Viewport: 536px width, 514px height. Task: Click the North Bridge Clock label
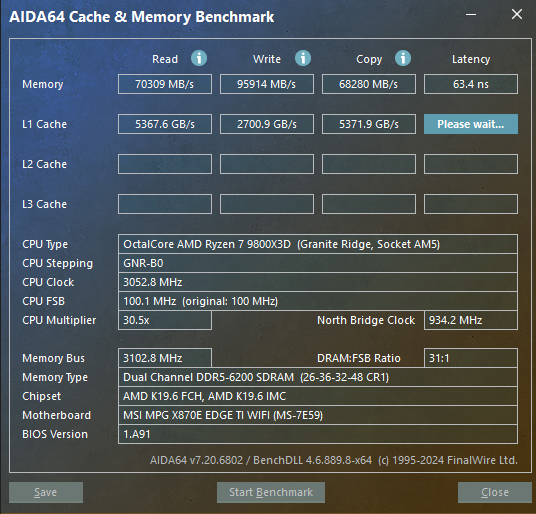pos(366,320)
